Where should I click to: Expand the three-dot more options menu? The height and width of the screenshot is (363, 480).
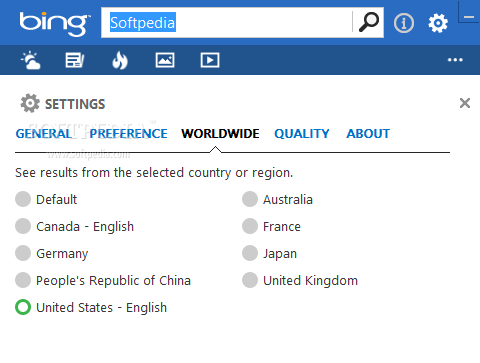[455, 60]
